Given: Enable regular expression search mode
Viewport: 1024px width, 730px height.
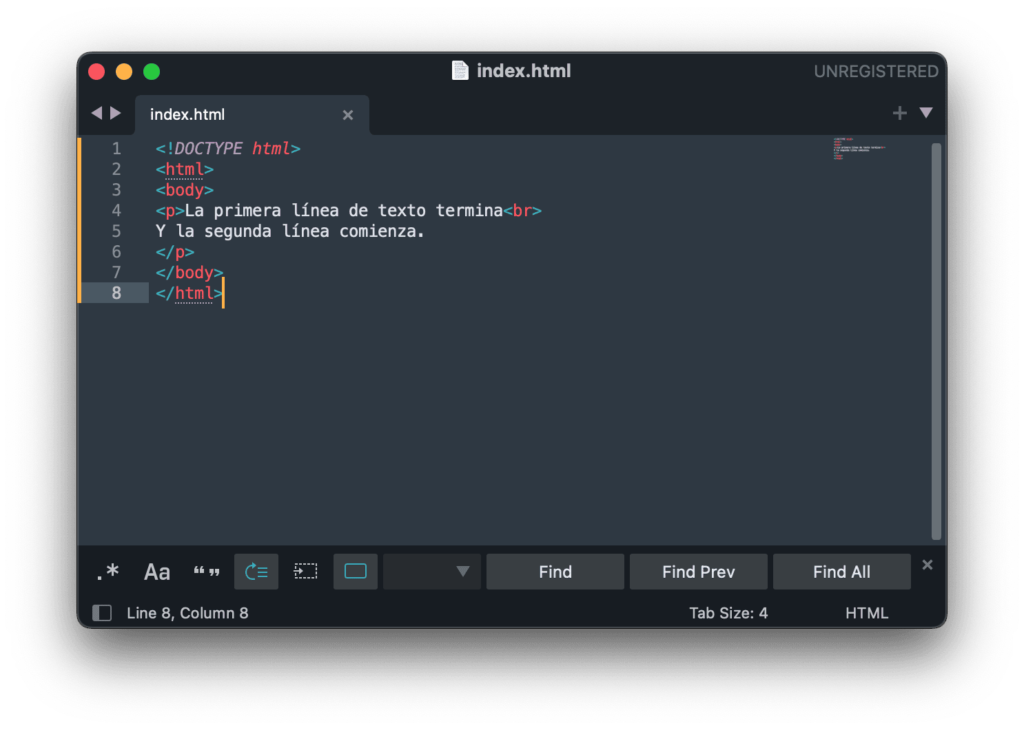Looking at the screenshot, I should click(107, 571).
